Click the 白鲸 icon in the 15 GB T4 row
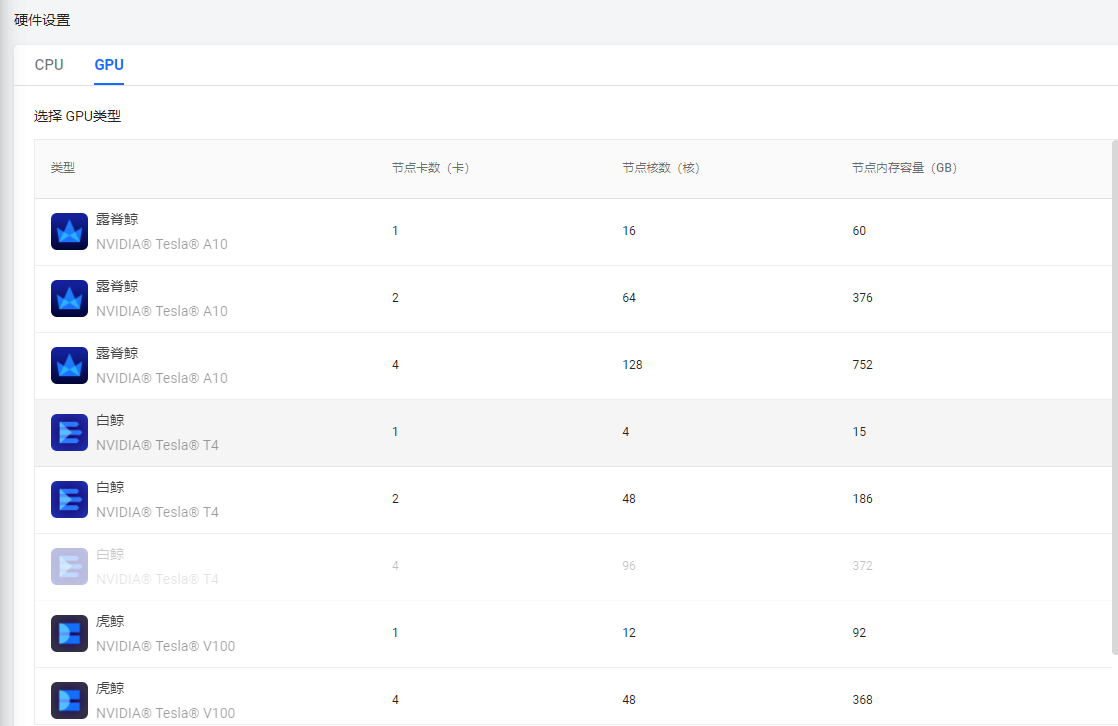1118x726 pixels. (69, 433)
